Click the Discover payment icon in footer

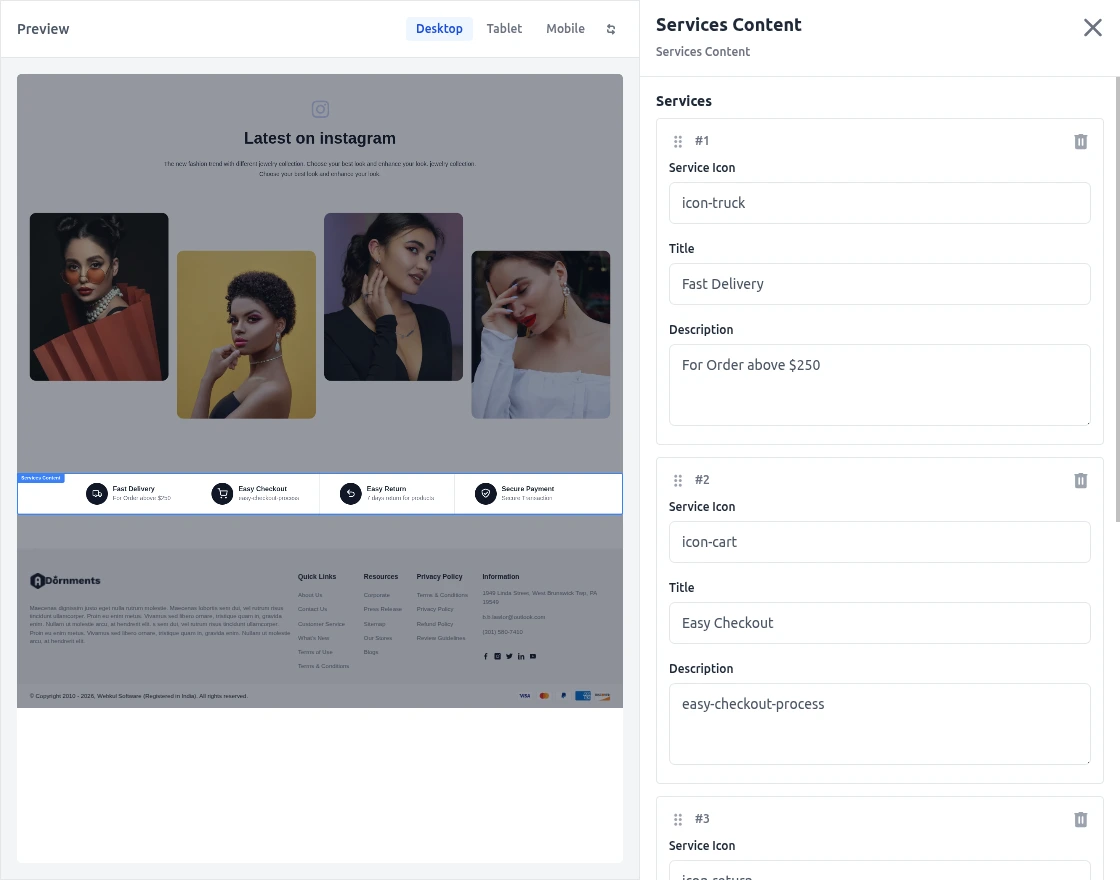pos(602,696)
